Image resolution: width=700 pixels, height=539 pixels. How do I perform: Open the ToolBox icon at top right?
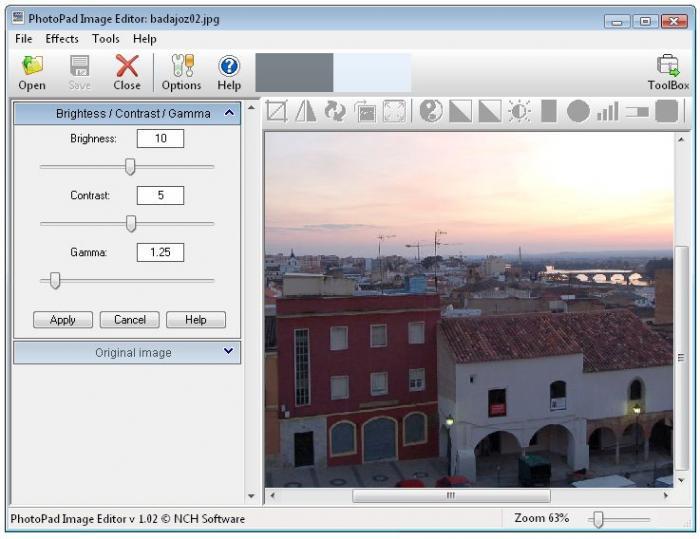pyautogui.click(x=668, y=66)
